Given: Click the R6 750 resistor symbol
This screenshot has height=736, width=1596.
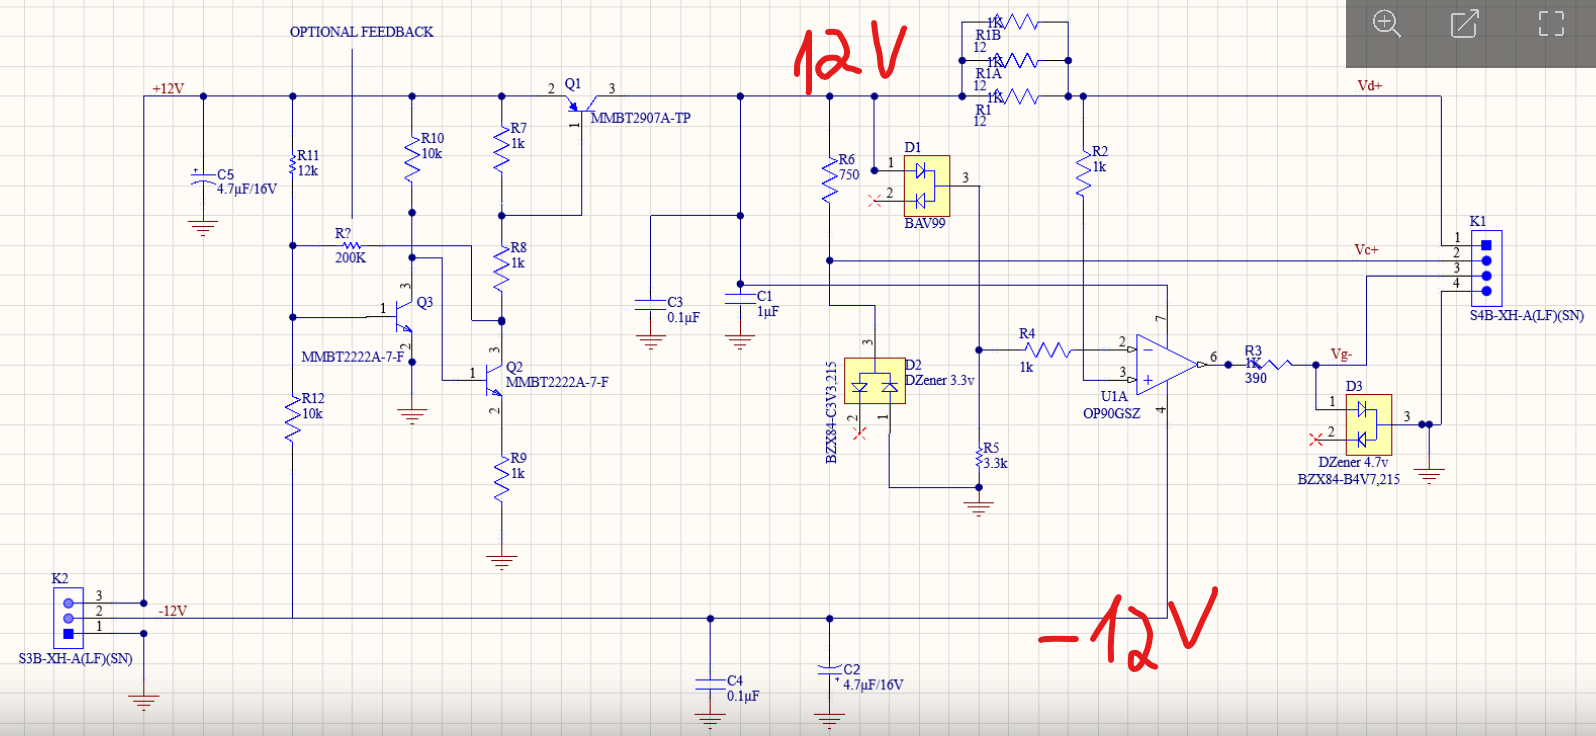Looking at the screenshot, I should [x=829, y=178].
